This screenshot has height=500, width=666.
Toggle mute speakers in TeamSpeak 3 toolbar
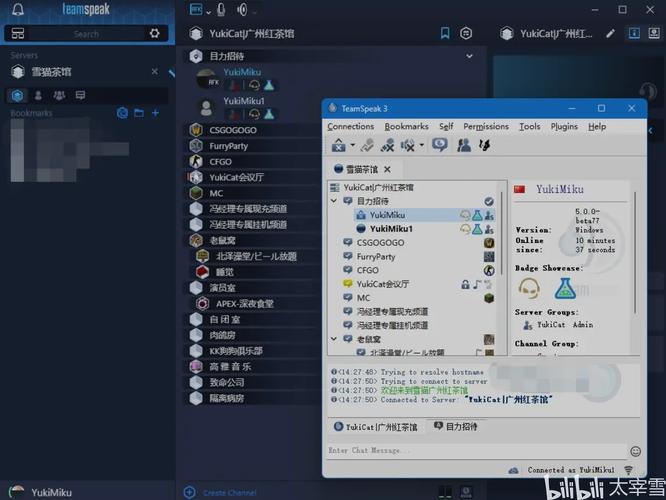407,145
